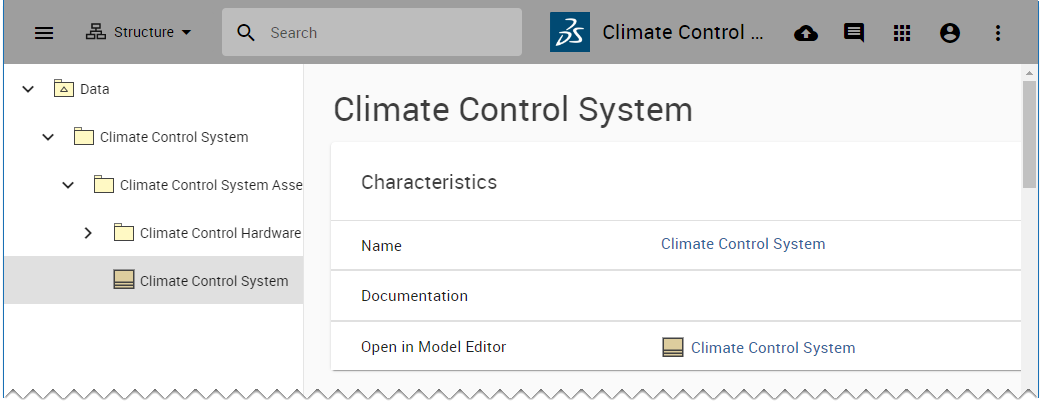Select the Climate Control System block item
The height and width of the screenshot is (406, 1043).
pyautogui.click(x=213, y=281)
